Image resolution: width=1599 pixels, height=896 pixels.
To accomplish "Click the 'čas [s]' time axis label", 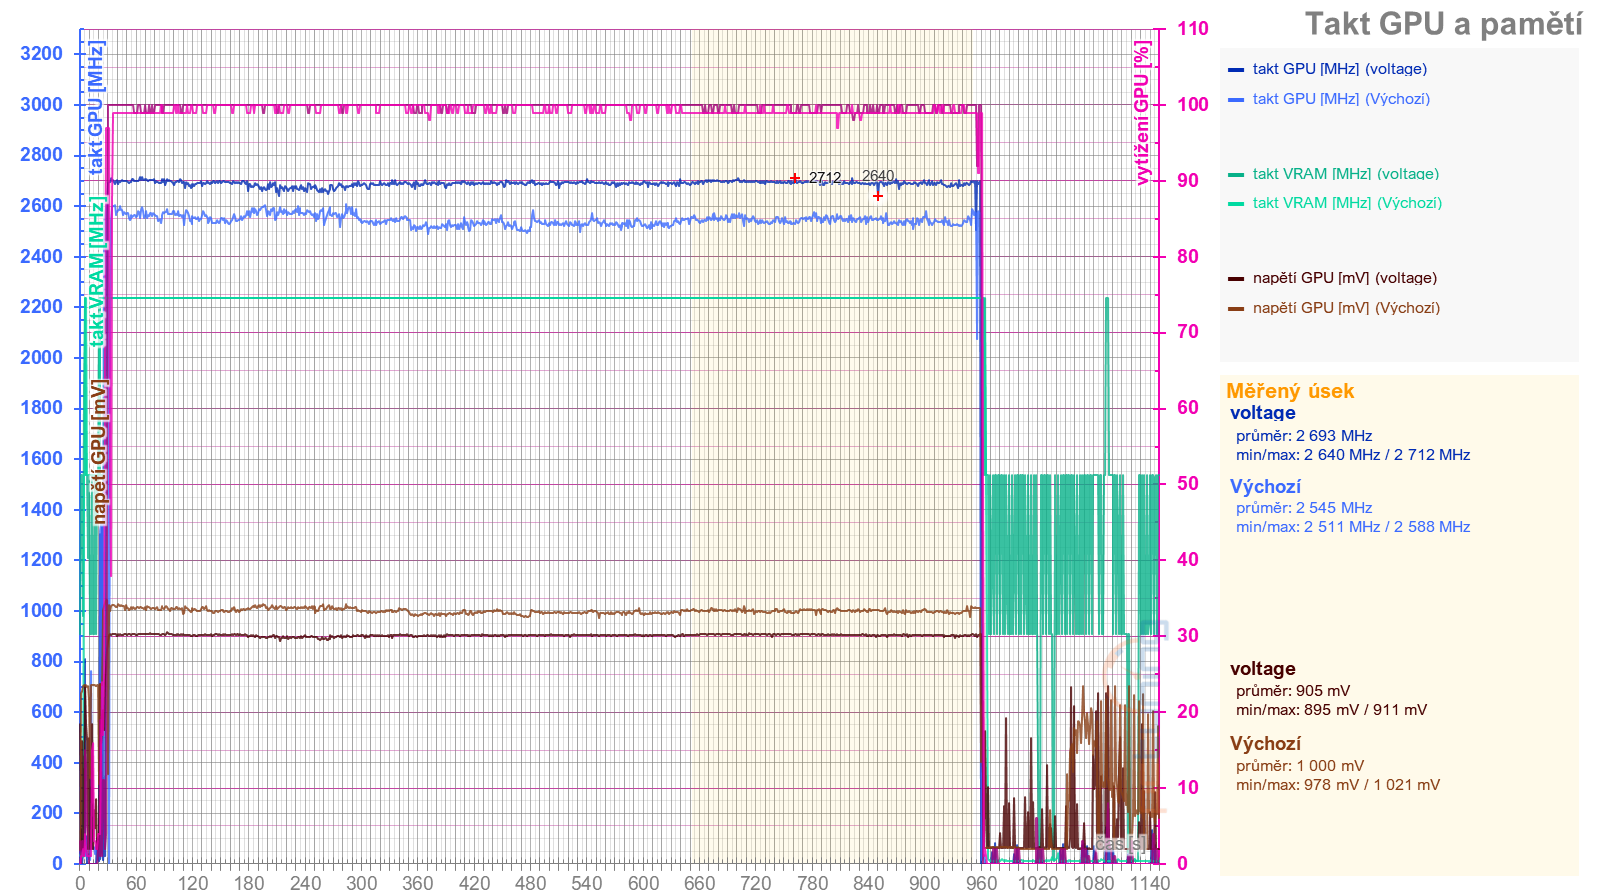I will (x=1121, y=844).
